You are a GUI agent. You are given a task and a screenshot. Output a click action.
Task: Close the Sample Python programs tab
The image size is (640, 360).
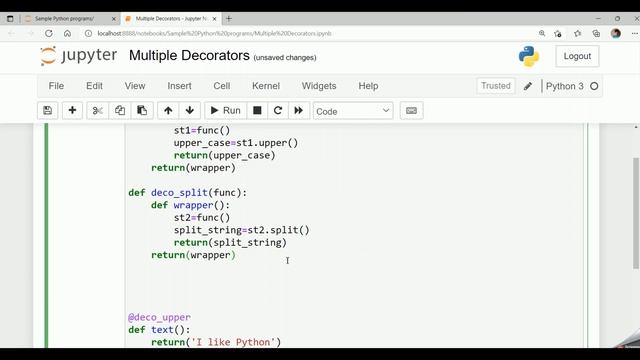tap(114, 19)
